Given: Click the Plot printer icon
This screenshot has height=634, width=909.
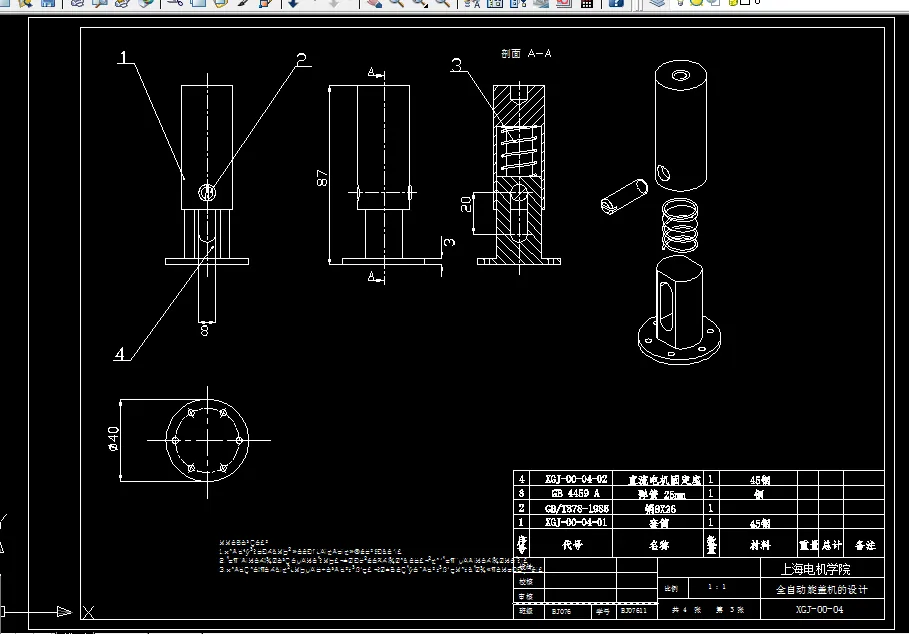Looking at the screenshot, I should [78, 2].
